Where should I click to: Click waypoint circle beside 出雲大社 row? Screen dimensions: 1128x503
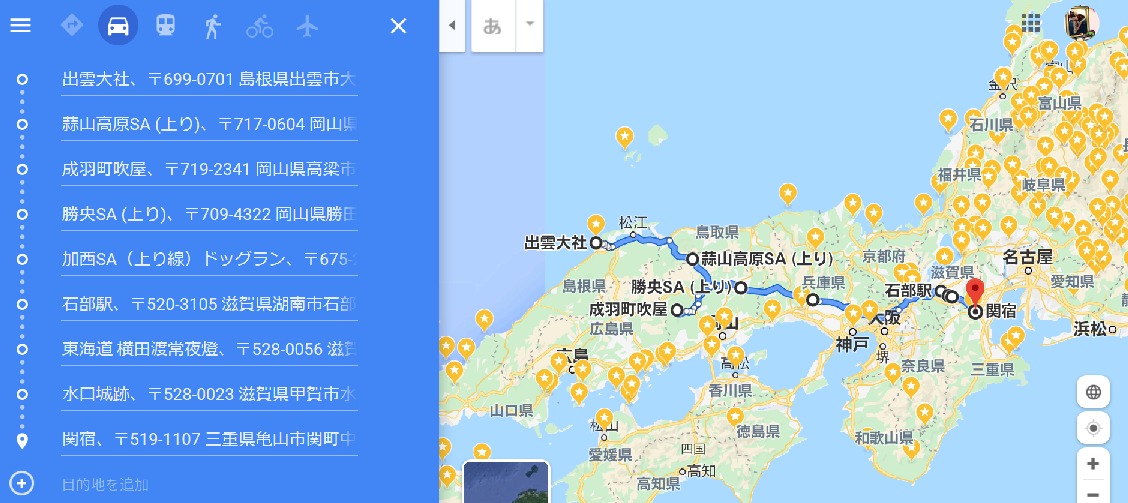click(22, 79)
